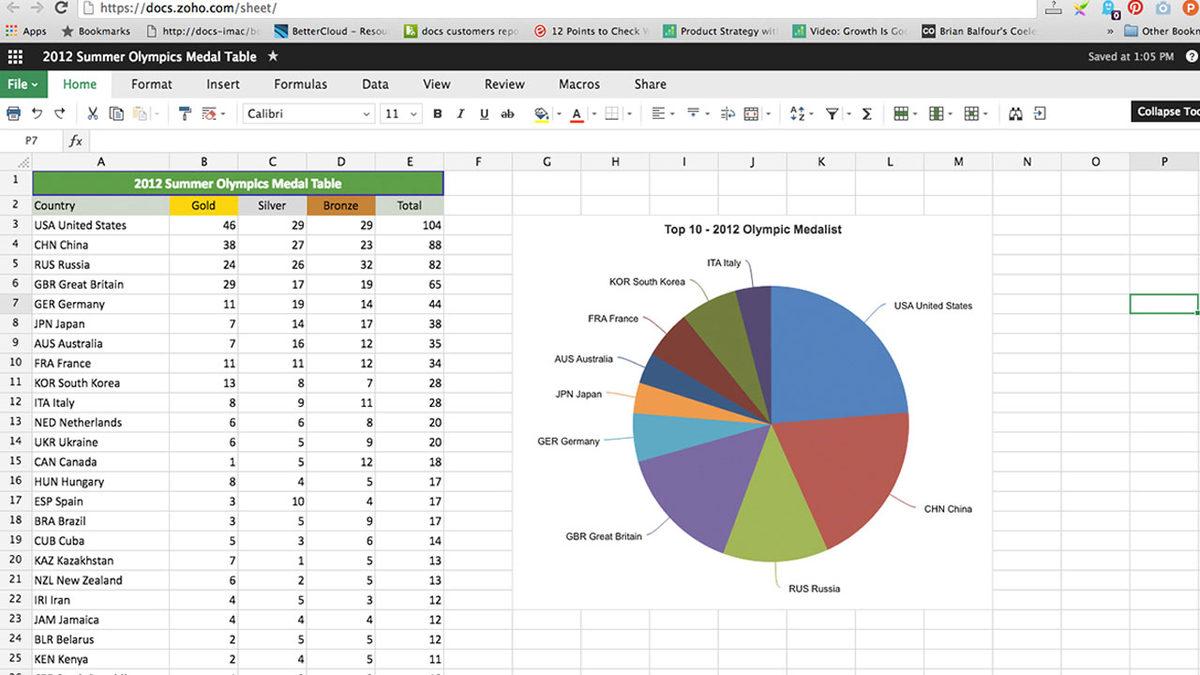Use the Format Painter tool

[186, 113]
